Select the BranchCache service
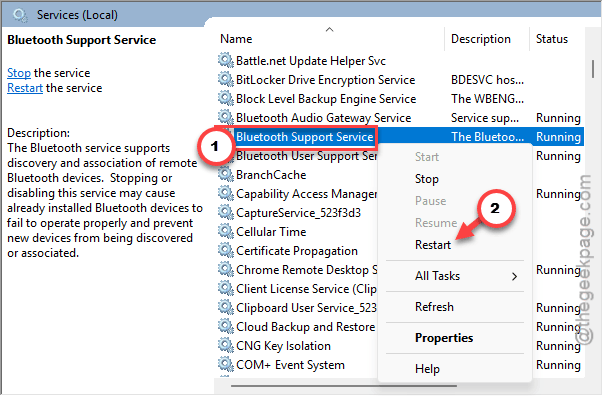 [x=271, y=175]
